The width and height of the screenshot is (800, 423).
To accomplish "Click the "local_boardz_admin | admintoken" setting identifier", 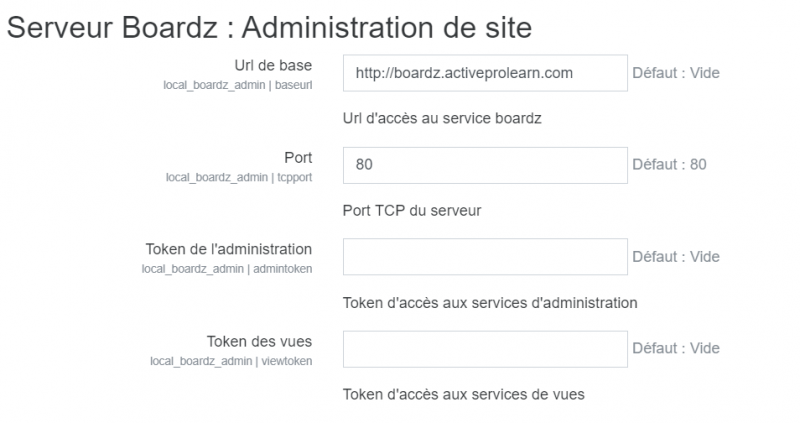I will click(227, 269).
